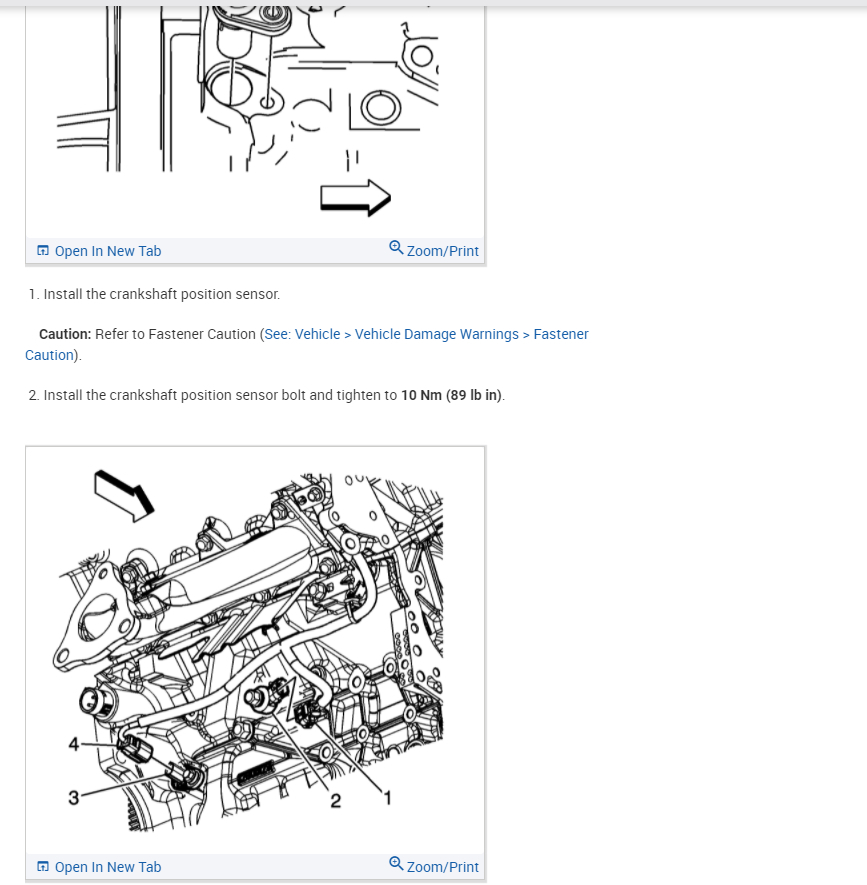Click the magnifier icon under the upper diagram

click(396, 248)
